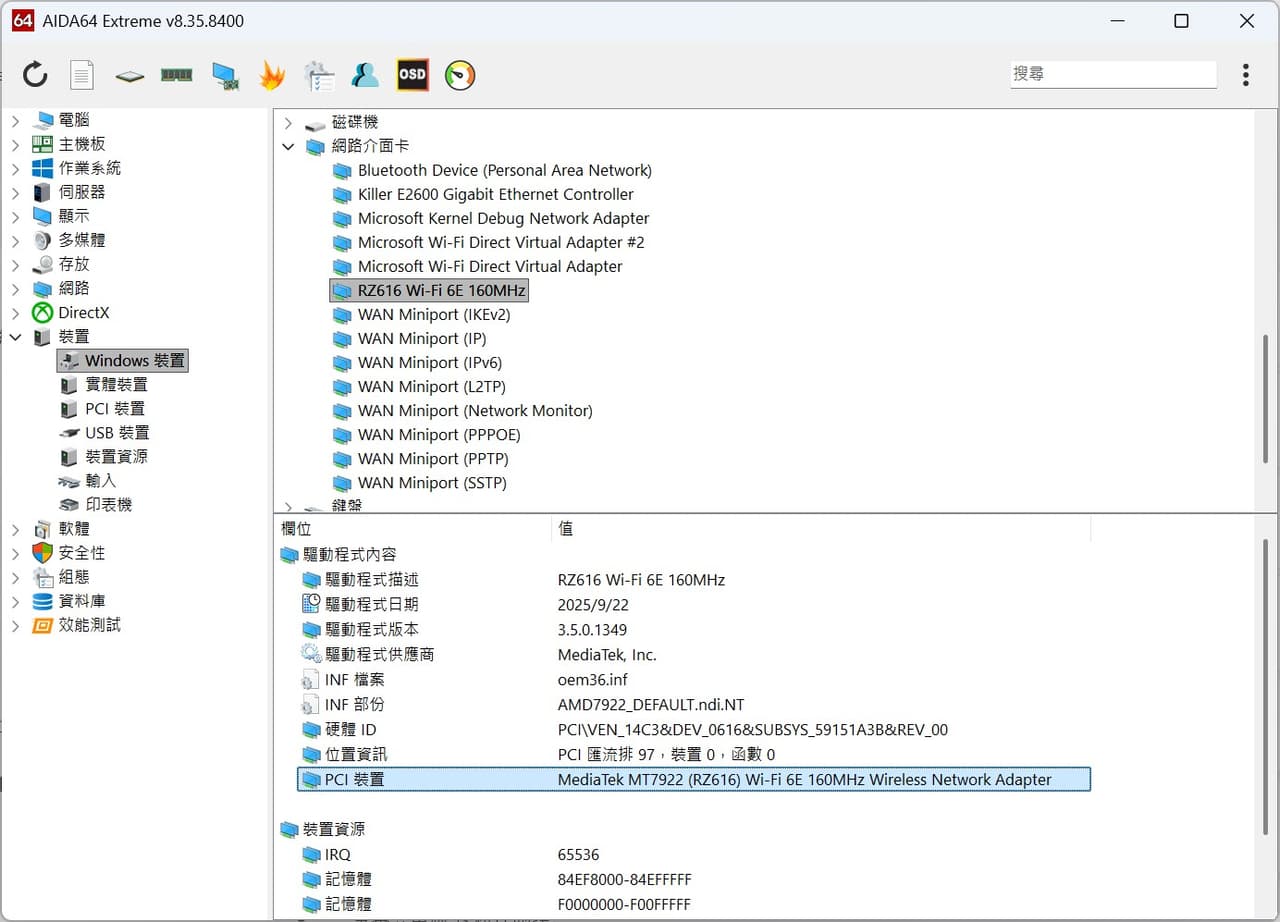Click the gauge meter toolbar icon
Screen dimensions: 1280x922
[x=460, y=75]
